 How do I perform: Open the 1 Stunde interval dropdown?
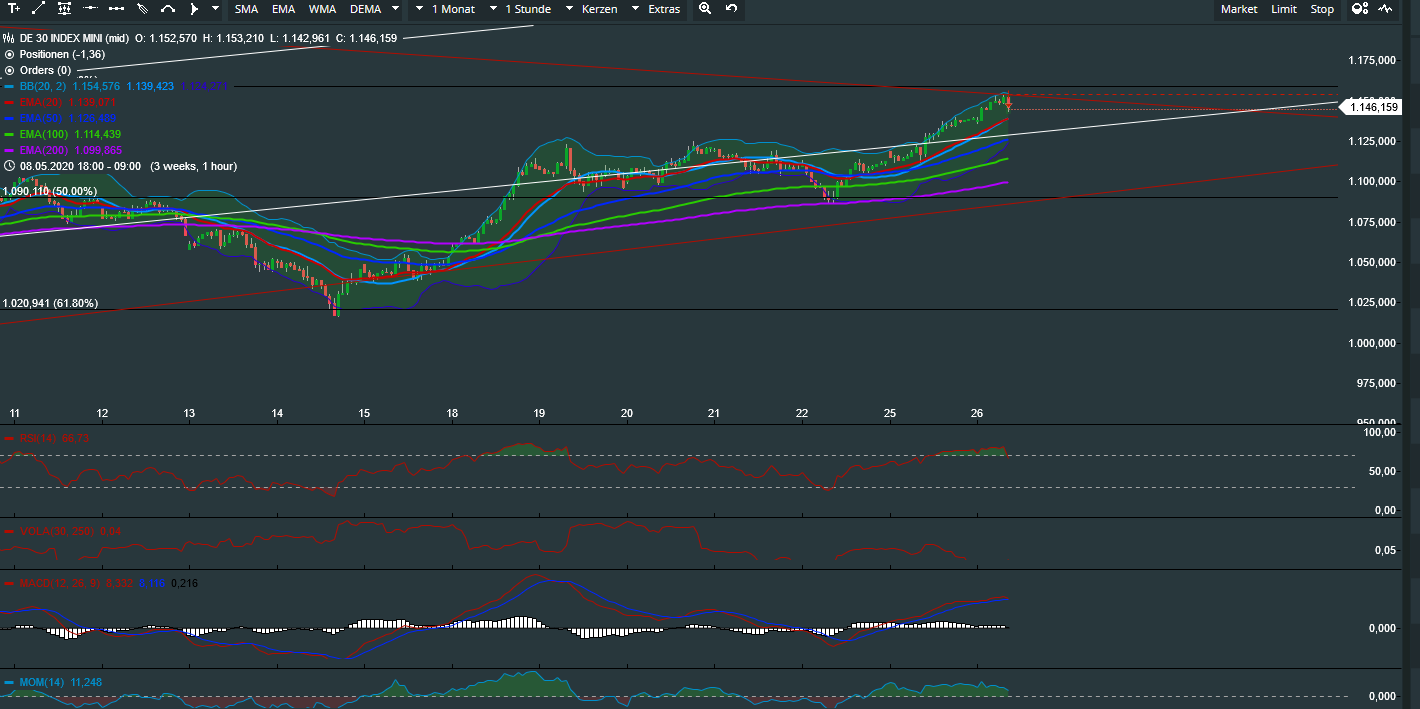coord(527,9)
